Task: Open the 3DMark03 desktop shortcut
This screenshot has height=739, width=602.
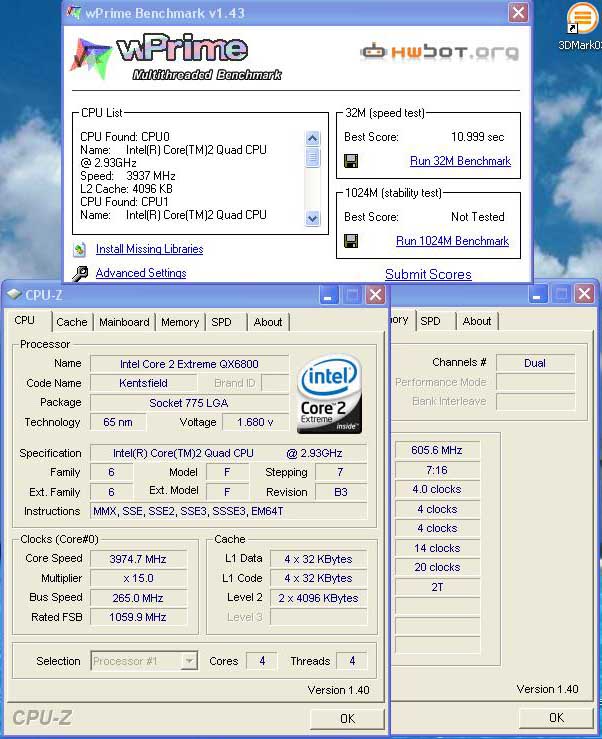Action: [583, 26]
